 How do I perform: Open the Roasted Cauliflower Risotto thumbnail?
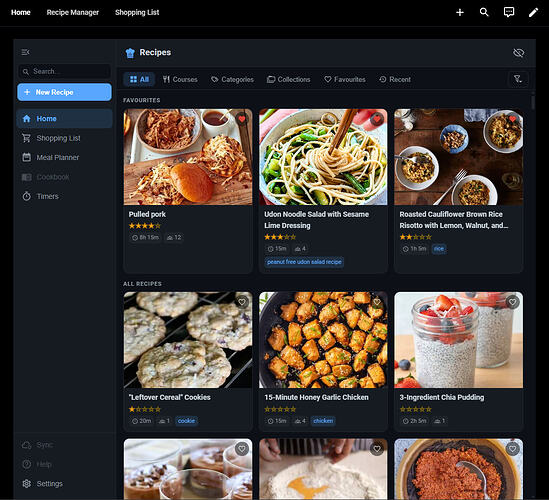(x=459, y=157)
